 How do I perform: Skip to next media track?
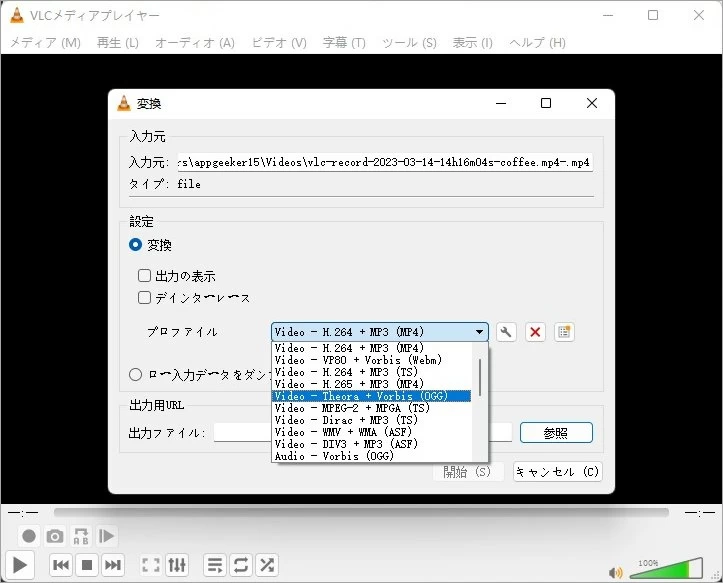113,565
